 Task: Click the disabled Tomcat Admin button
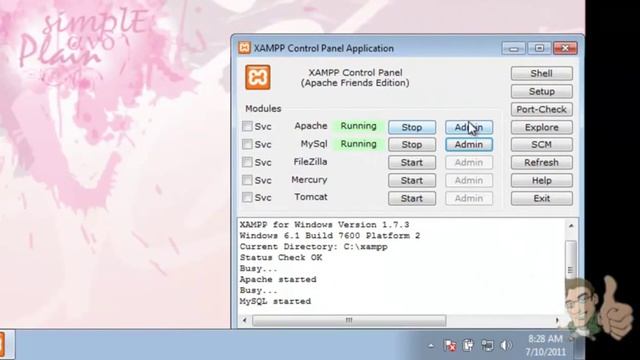pyautogui.click(x=469, y=198)
